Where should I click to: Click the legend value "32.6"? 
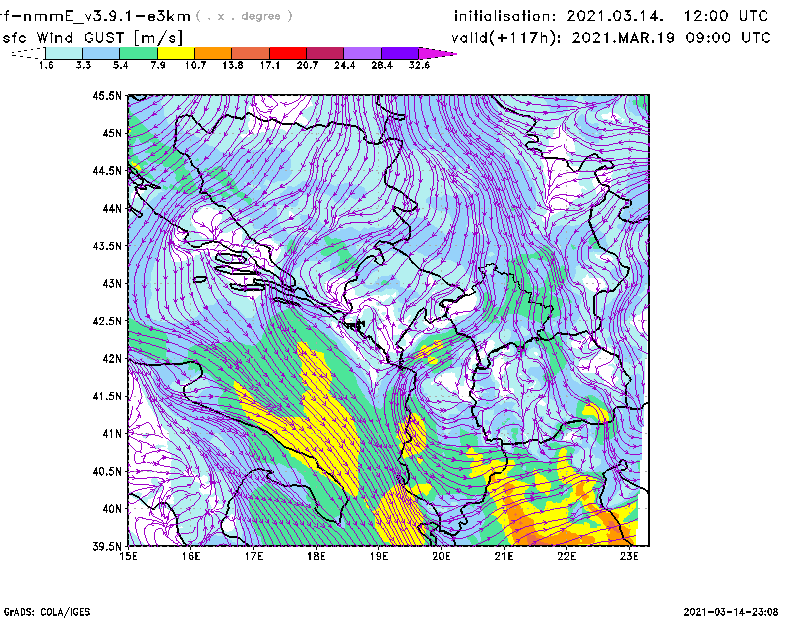pos(419,65)
